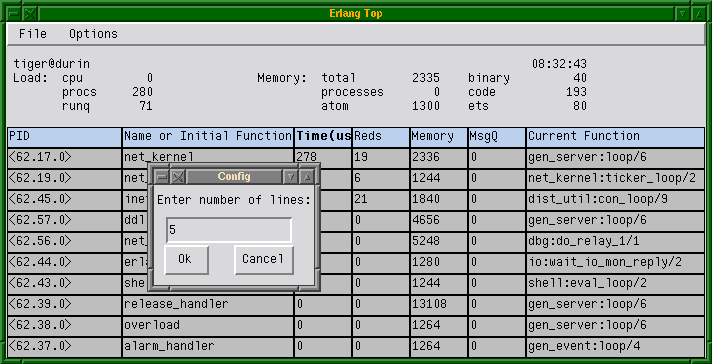Select PID cell <62.44.0>
This screenshot has height=364, width=712.
64,262
